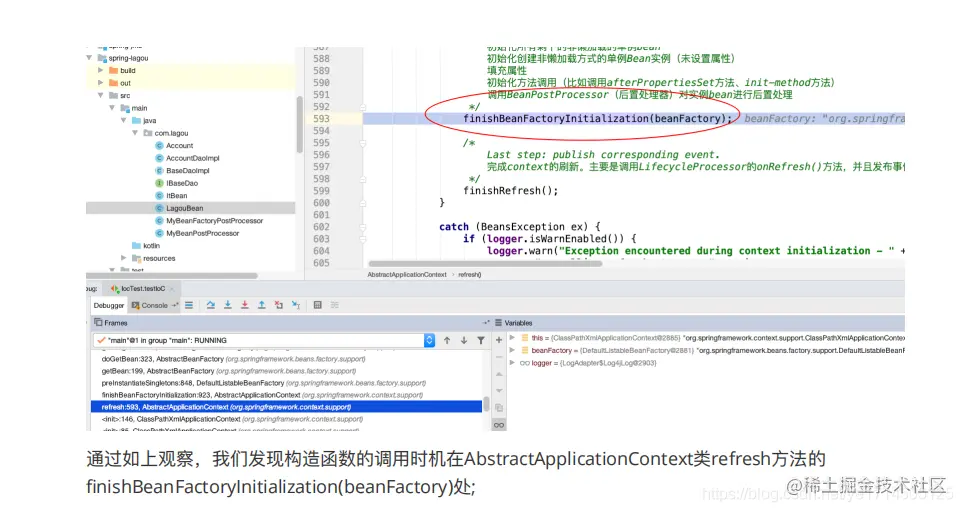Click the Variables panel header icon
This screenshot has height=512, width=963.
tap(499, 322)
